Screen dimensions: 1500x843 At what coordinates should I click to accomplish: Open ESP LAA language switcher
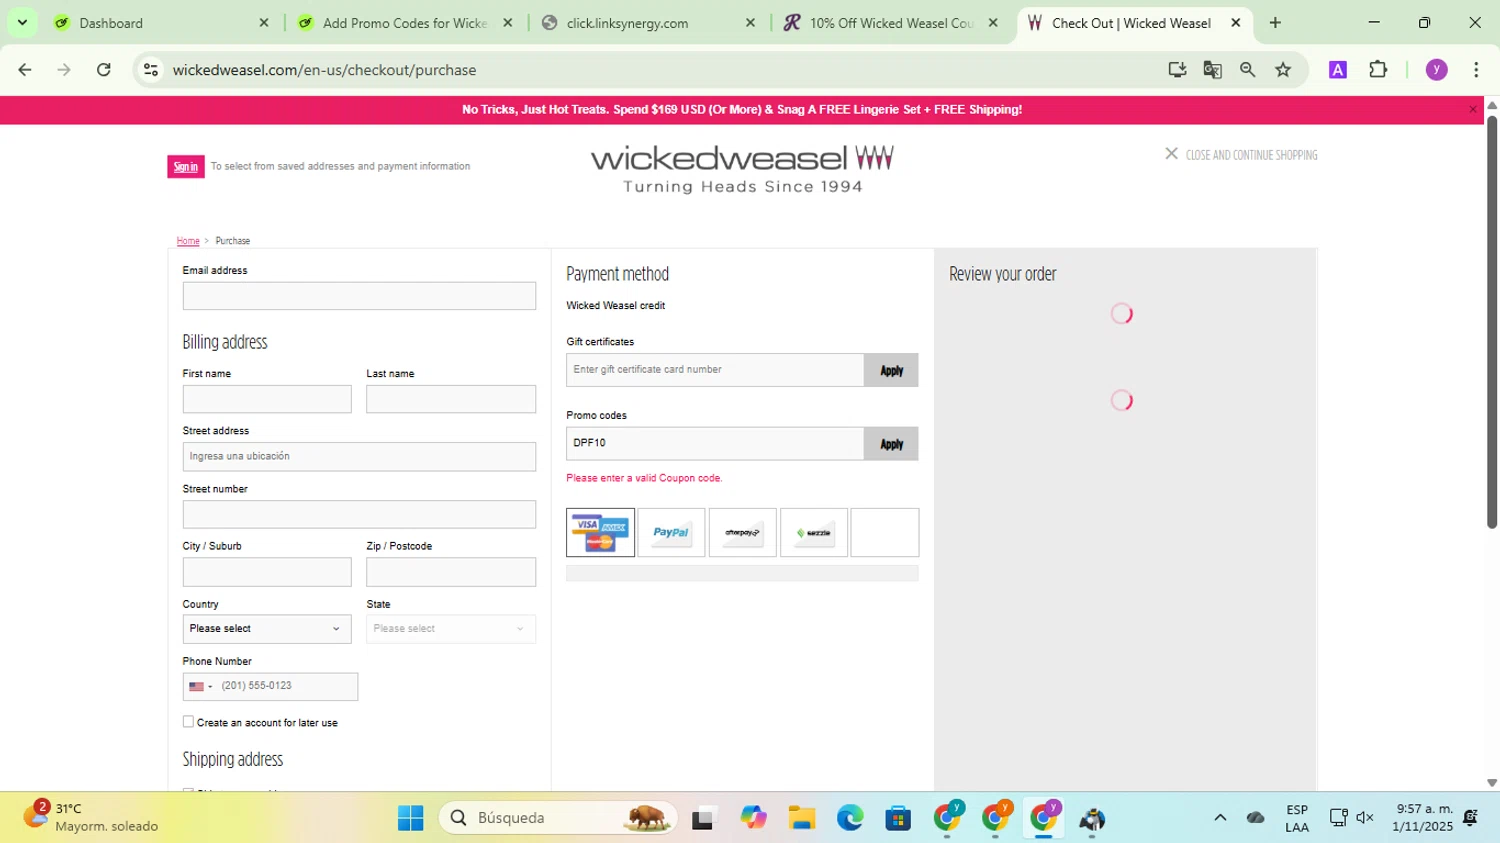[x=1297, y=818]
